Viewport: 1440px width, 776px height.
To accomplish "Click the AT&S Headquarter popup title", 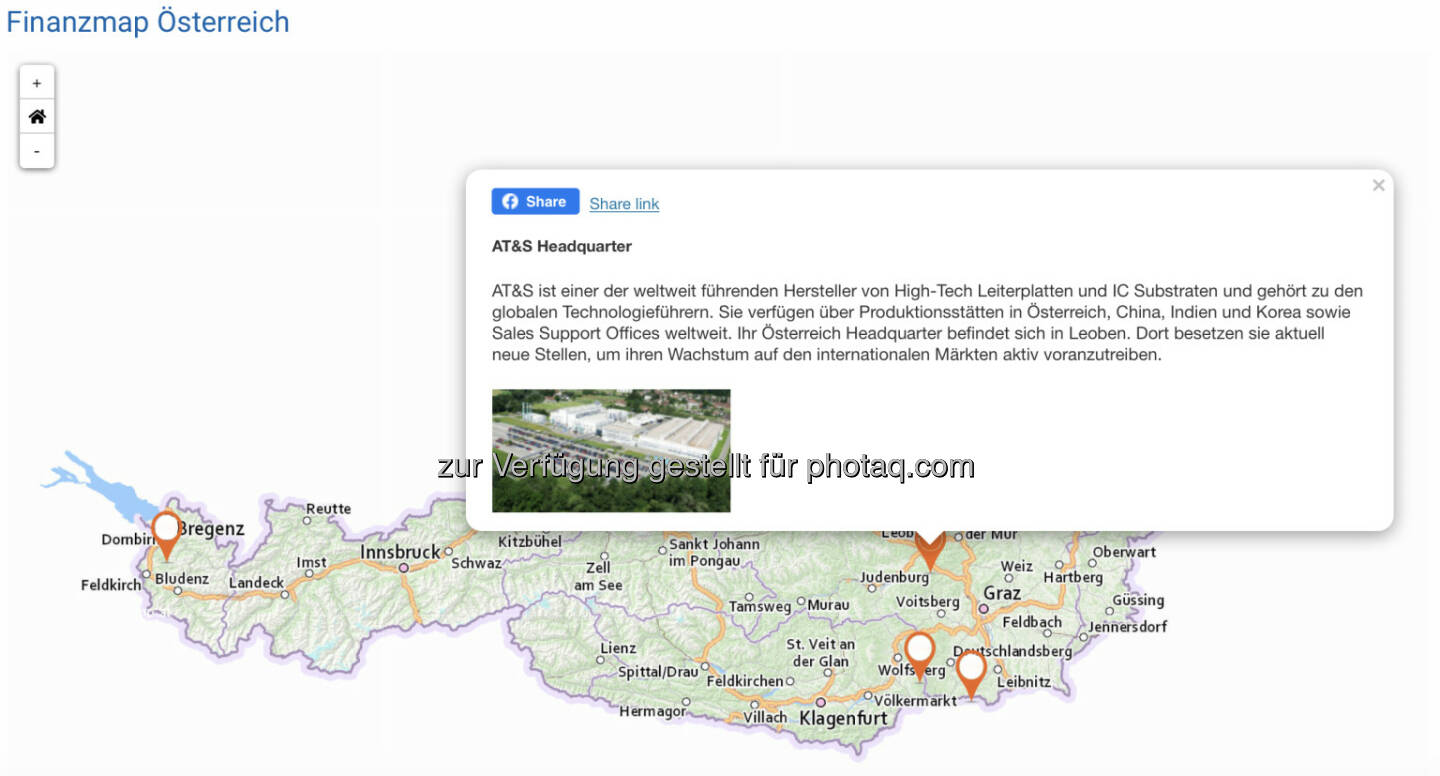I will click(561, 246).
